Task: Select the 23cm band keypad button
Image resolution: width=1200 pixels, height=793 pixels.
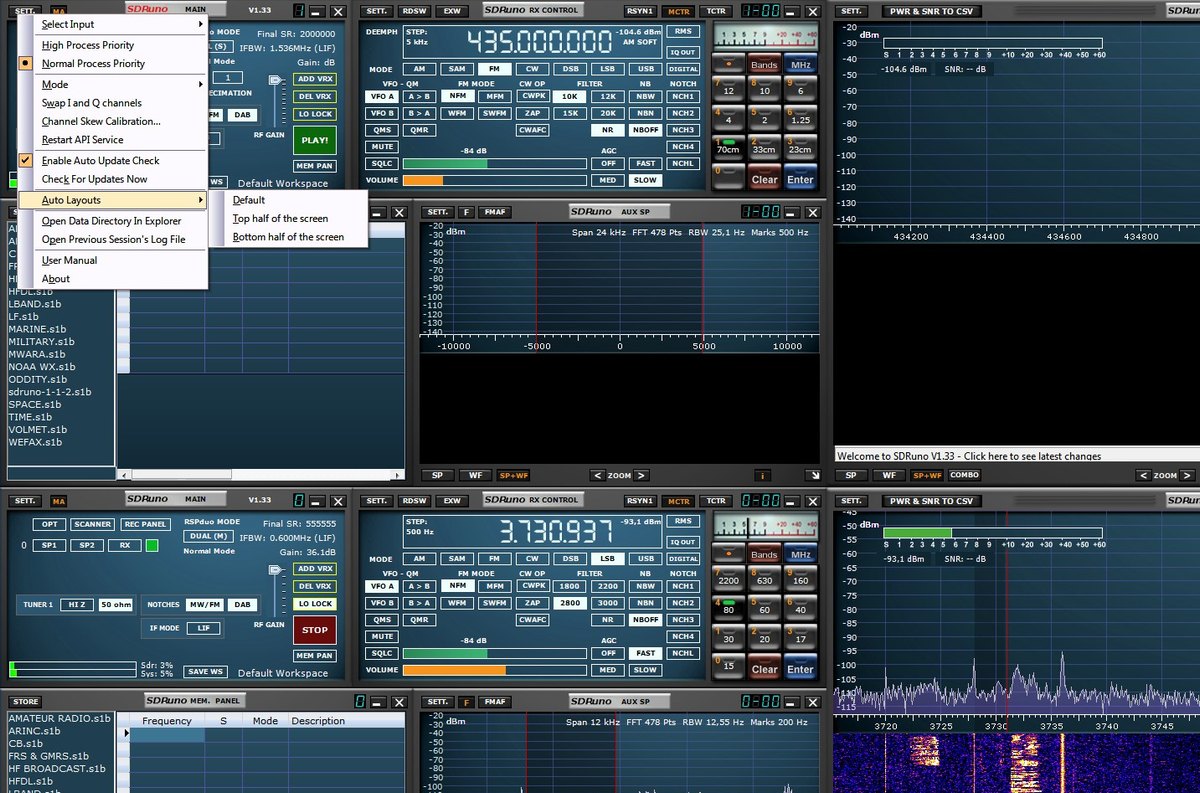Action: pyautogui.click(x=800, y=148)
